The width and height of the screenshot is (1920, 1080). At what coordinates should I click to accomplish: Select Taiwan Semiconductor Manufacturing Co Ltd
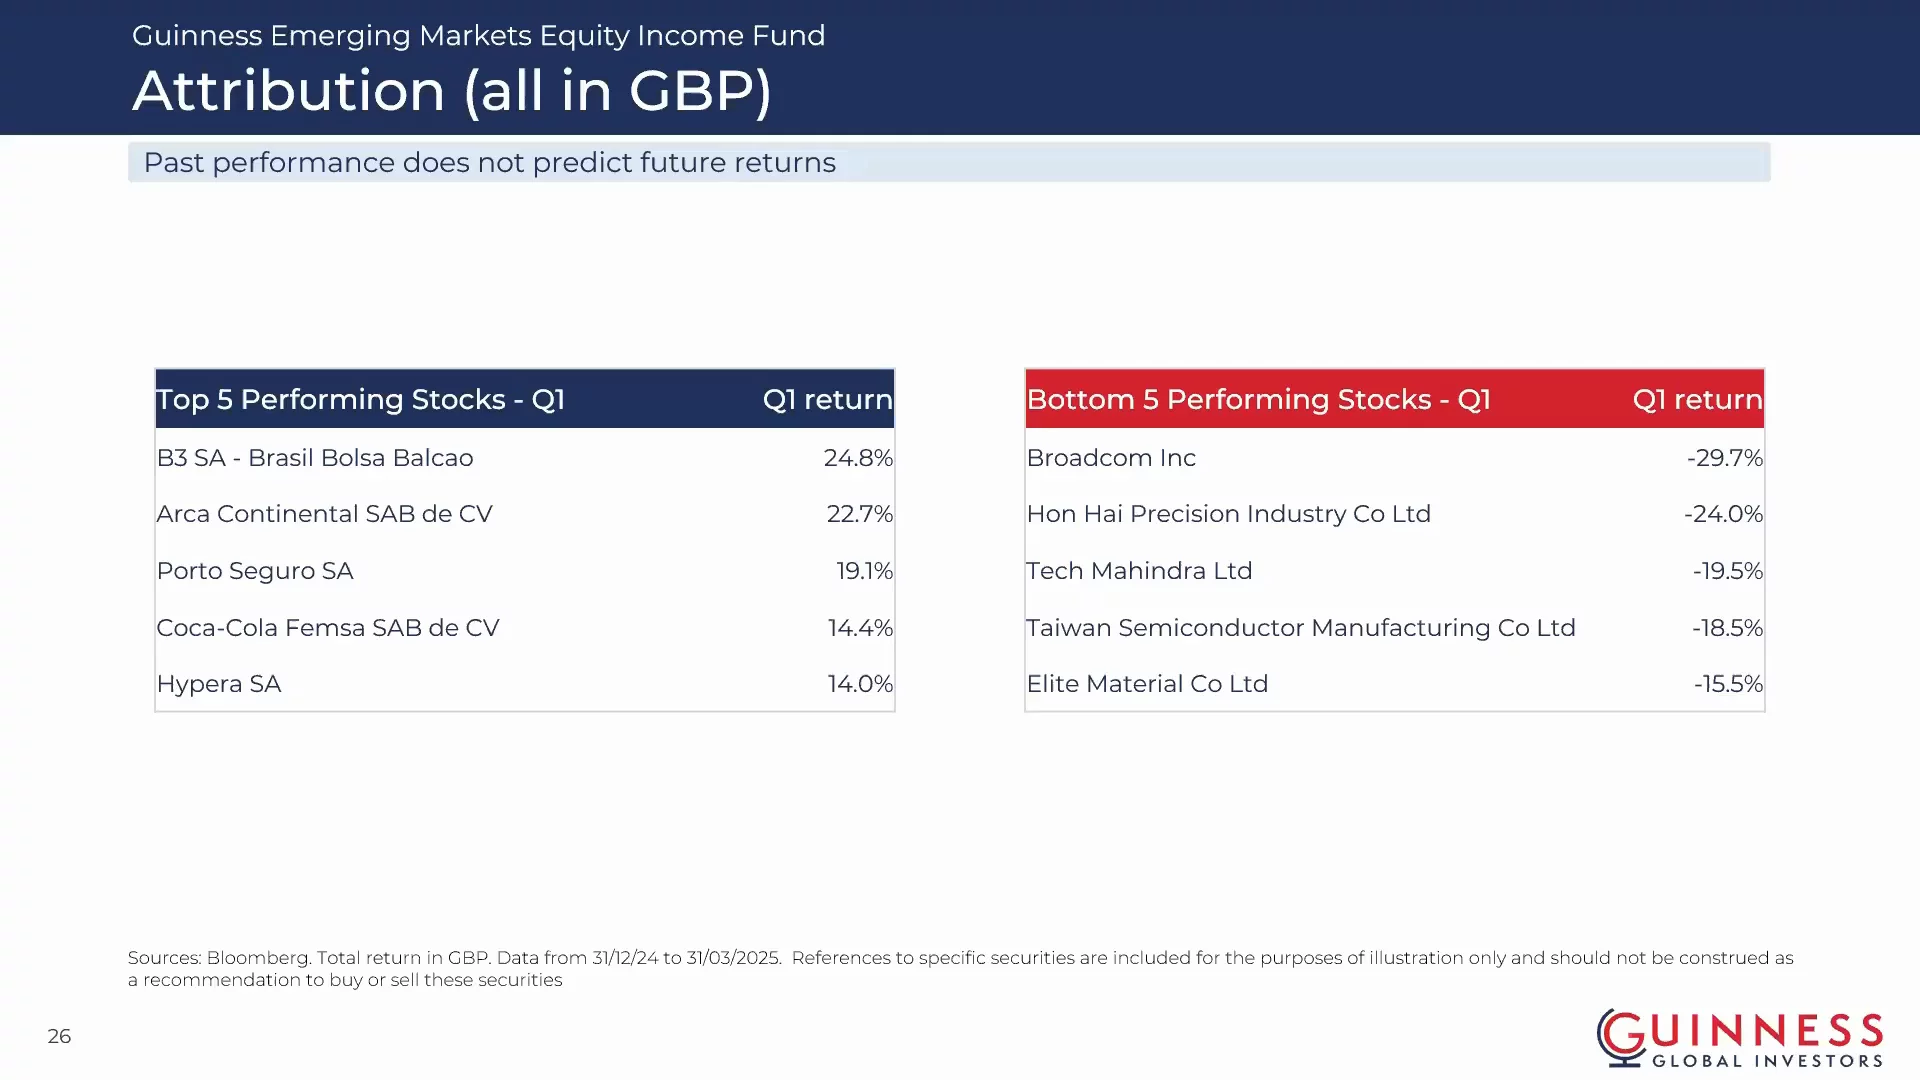(1301, 628)
